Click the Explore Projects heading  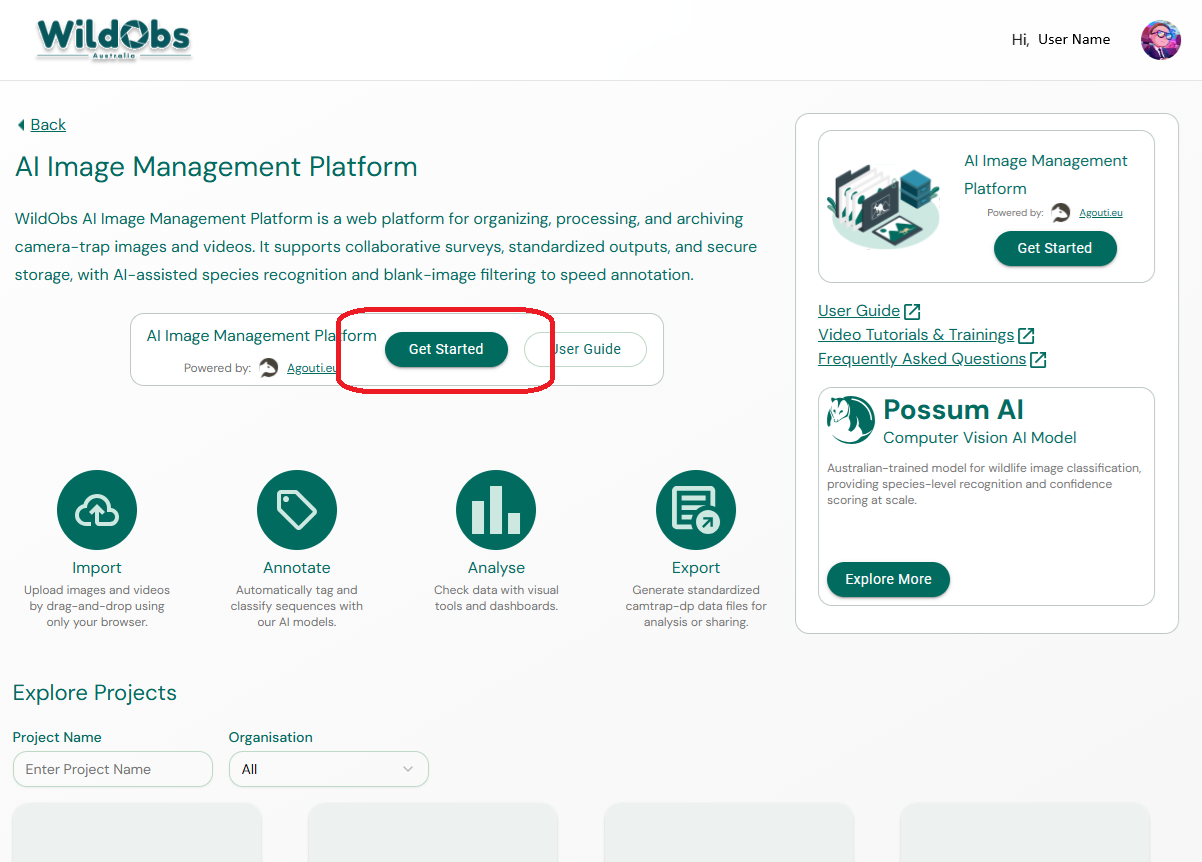click(x=95, y=693)
